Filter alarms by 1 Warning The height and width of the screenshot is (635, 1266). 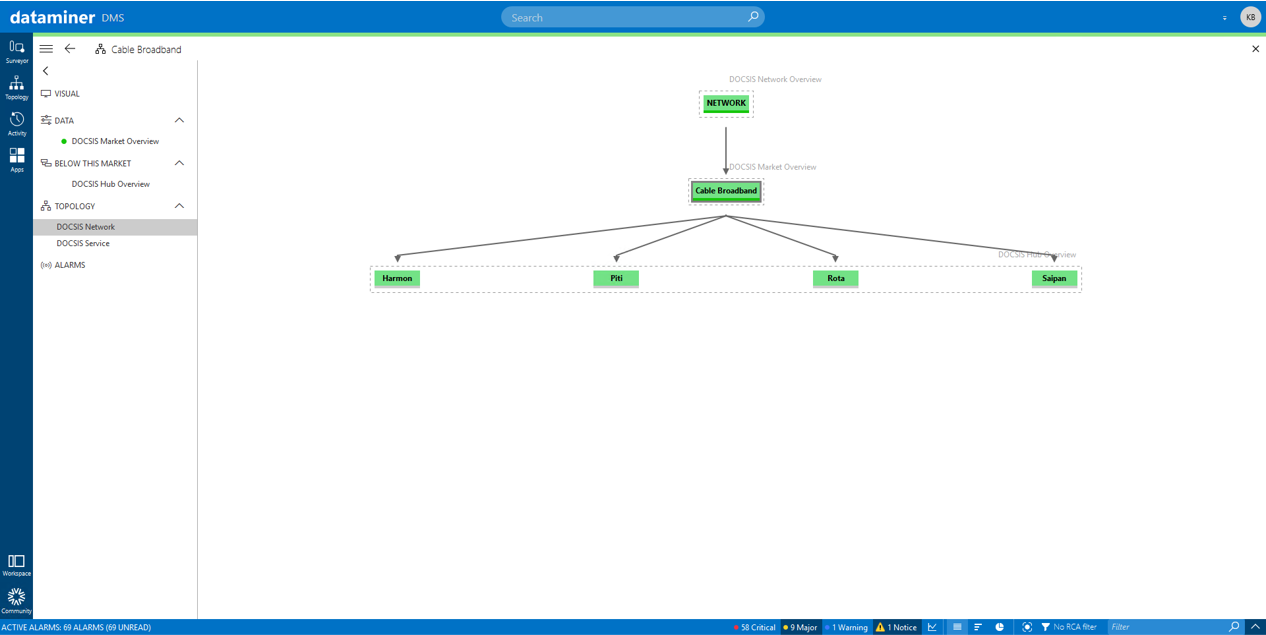847,627
